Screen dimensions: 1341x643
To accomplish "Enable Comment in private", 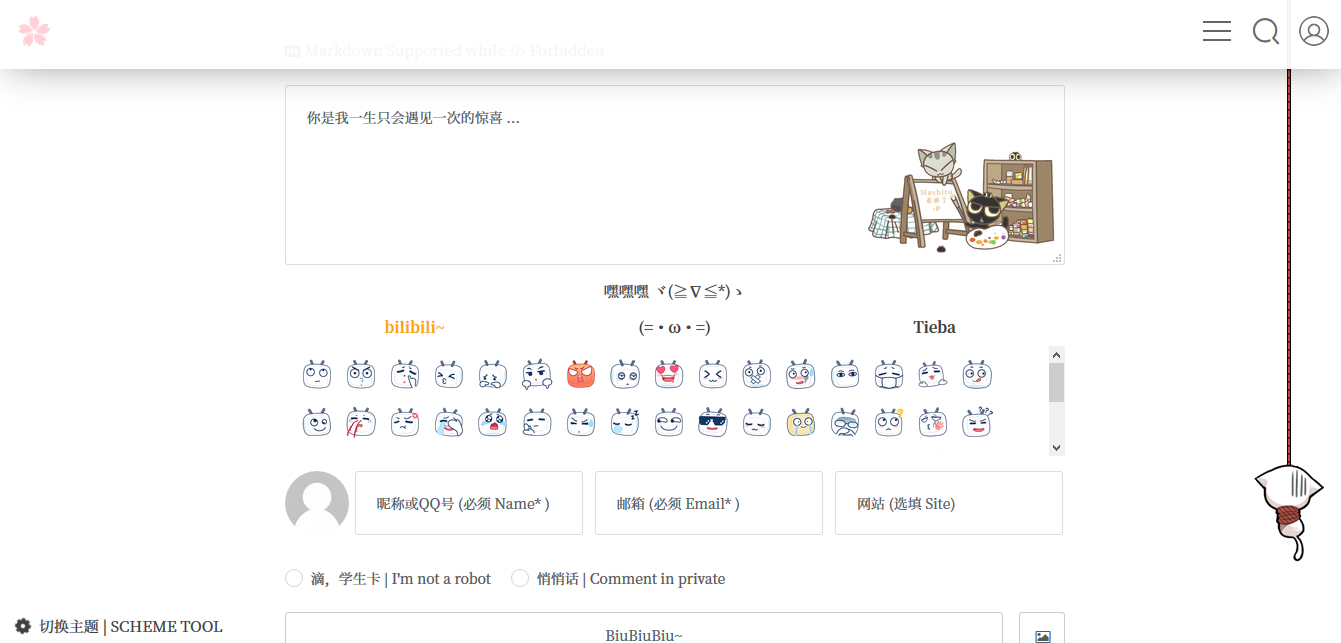I will click(x=520, y=578).
